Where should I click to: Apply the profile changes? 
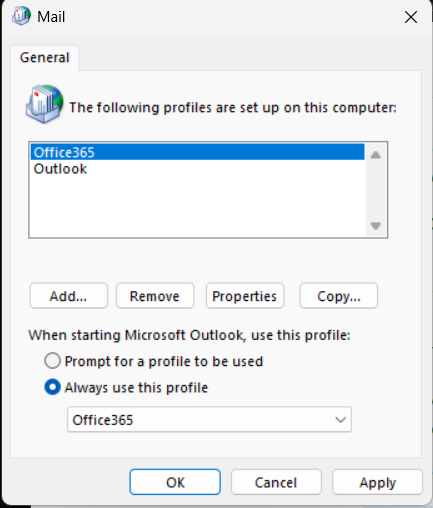(377, 482)
